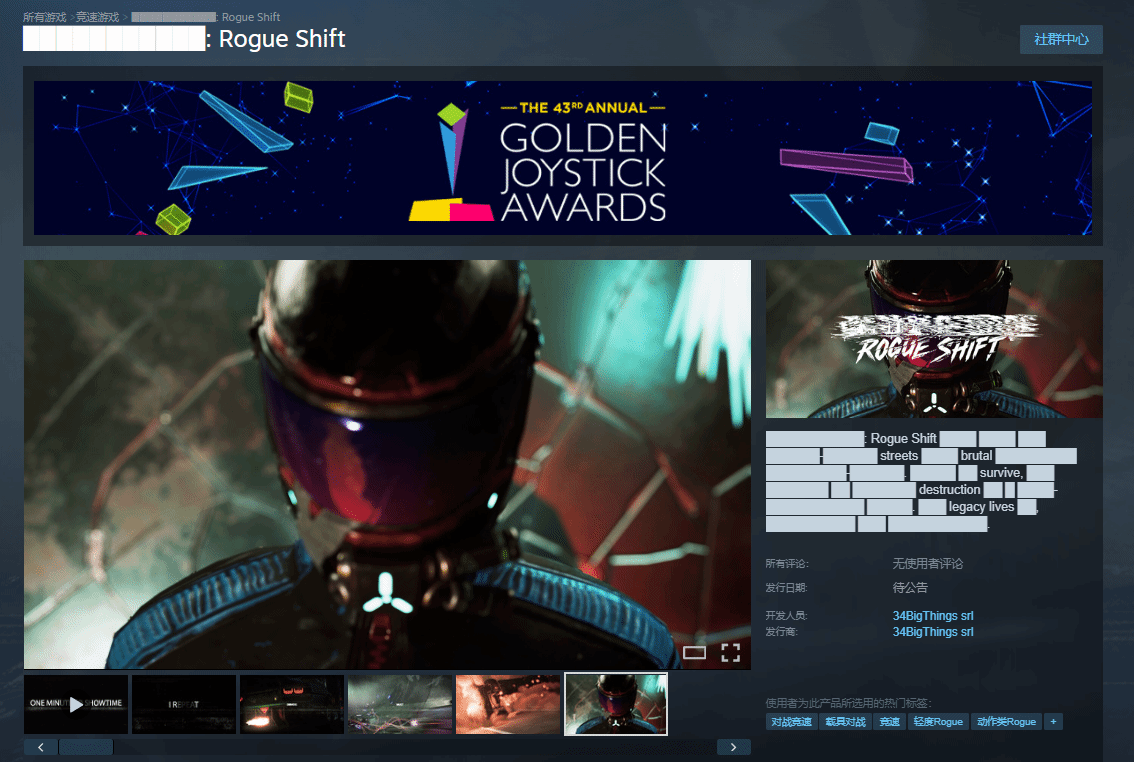Switch media viewer to theater mode
The height and width of the screenshot is (762, 1134).
tap(694, 653)
